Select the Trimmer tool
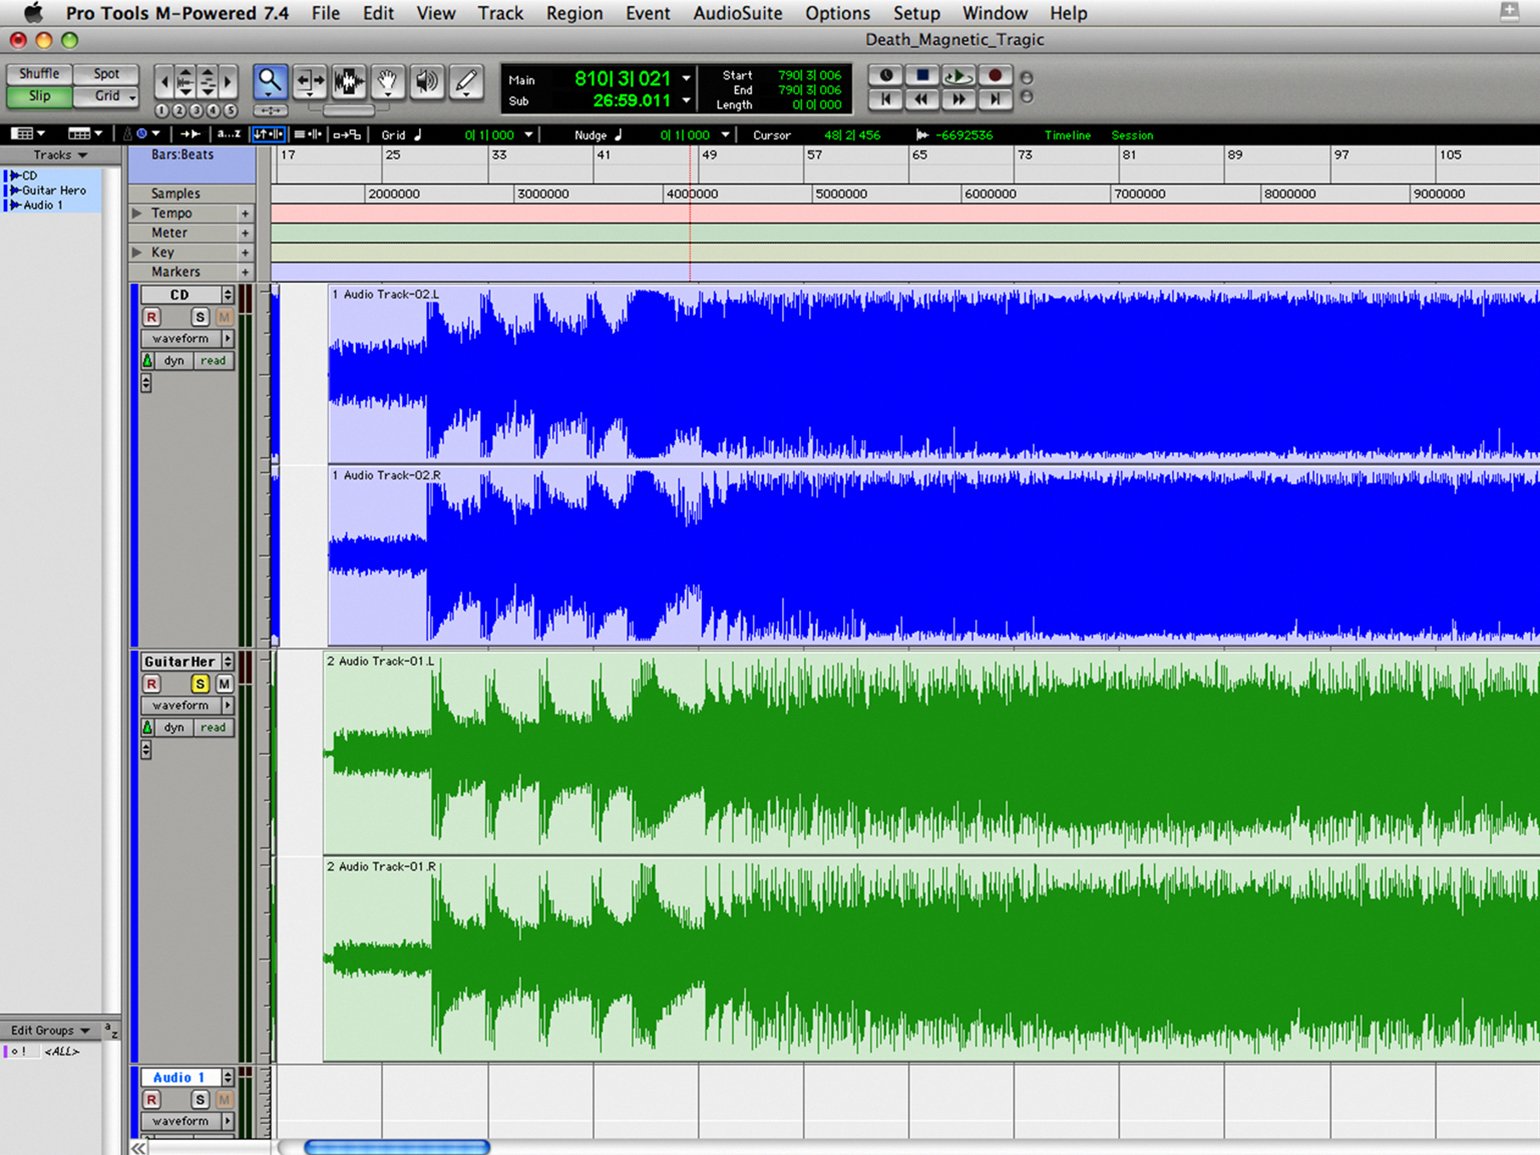This screenshot has width=1540, height=1155. 310,81
